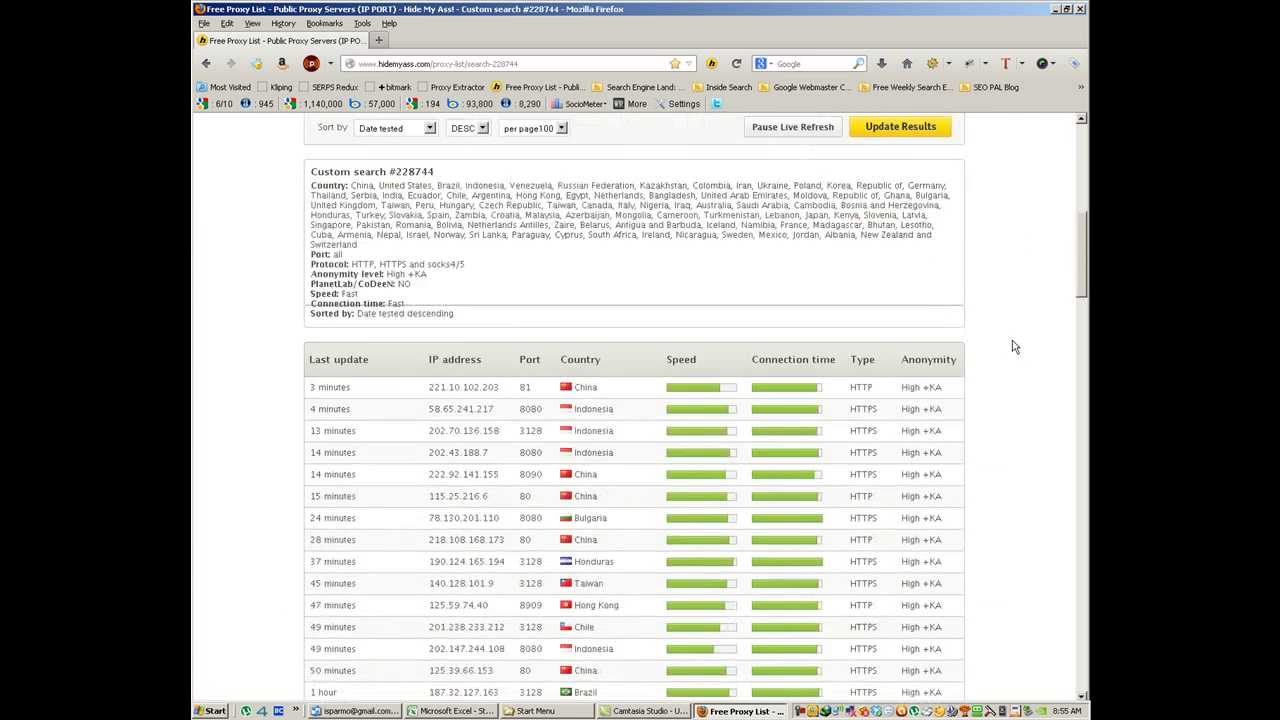
Task: Open the Downloads arrow icon
Action: [881, 63]
